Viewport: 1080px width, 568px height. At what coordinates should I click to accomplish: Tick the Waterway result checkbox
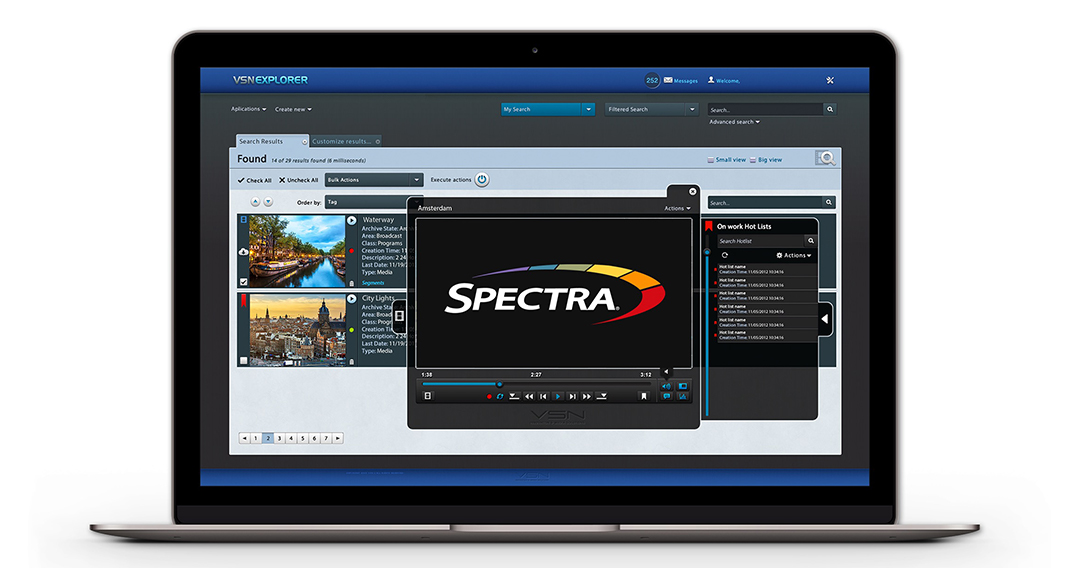click(243, 282)
